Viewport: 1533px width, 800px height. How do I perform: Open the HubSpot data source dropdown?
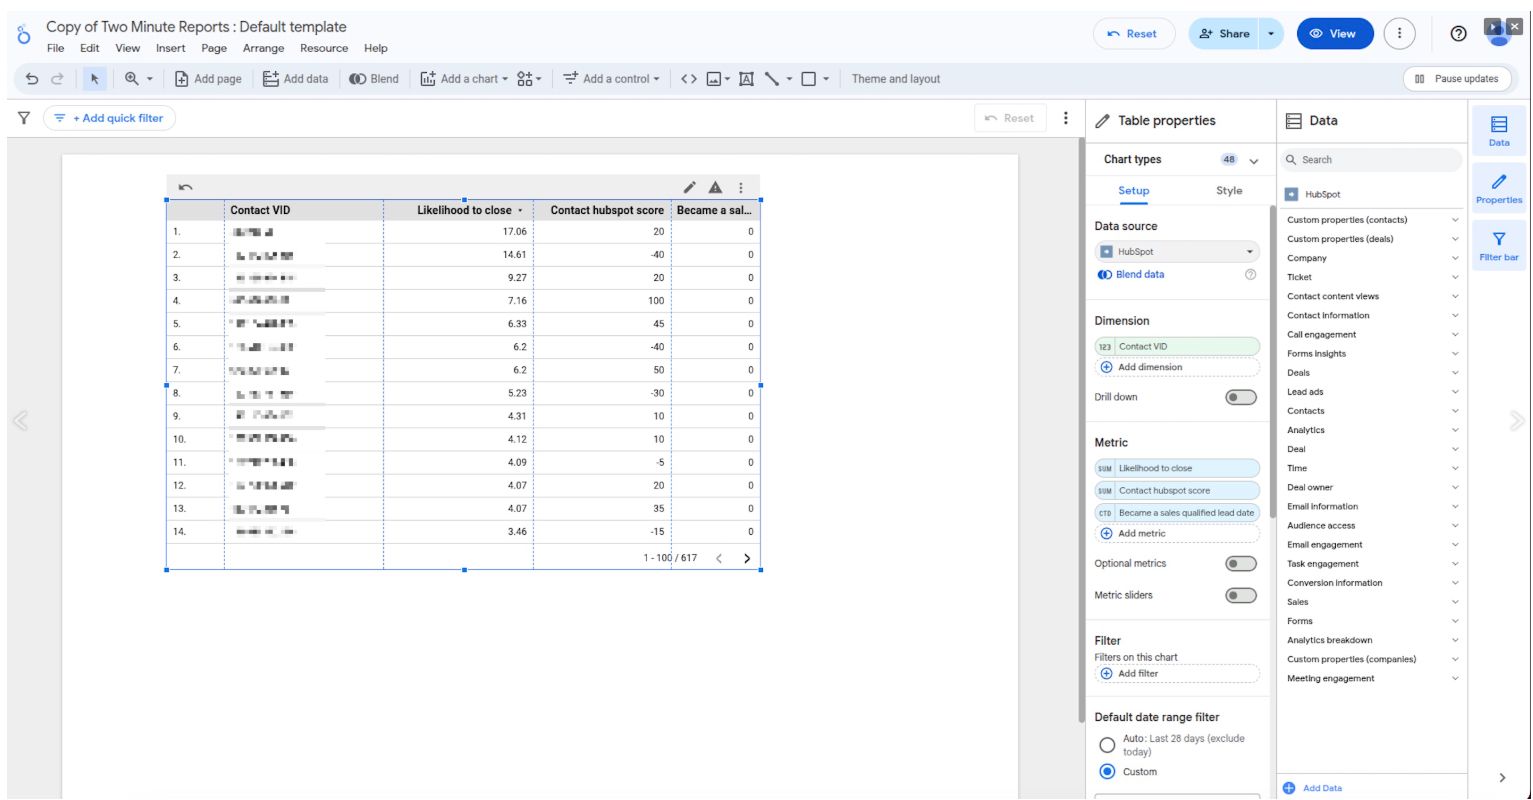coord(1177,252)
